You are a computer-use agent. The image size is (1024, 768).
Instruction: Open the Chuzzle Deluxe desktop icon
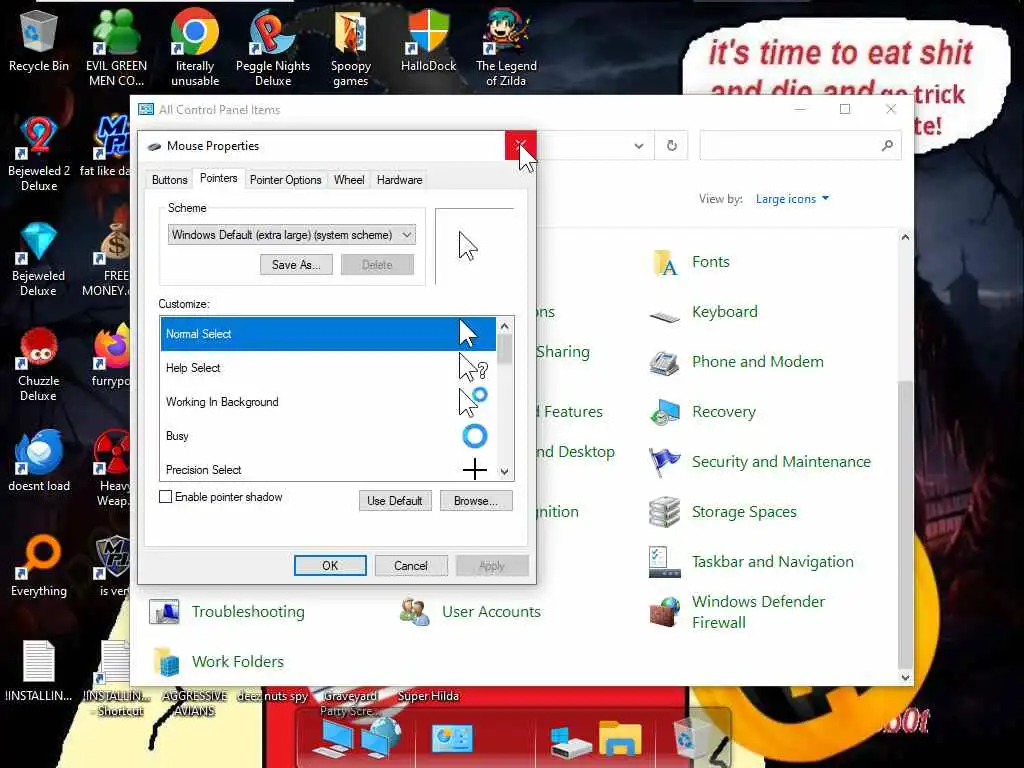click(39, 364)
